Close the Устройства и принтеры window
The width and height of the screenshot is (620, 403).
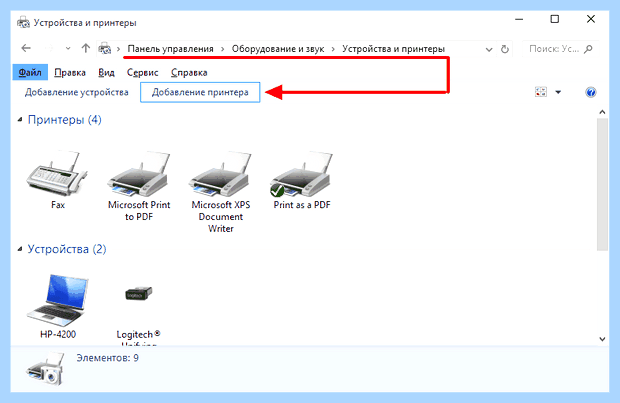tap(591, 19)
